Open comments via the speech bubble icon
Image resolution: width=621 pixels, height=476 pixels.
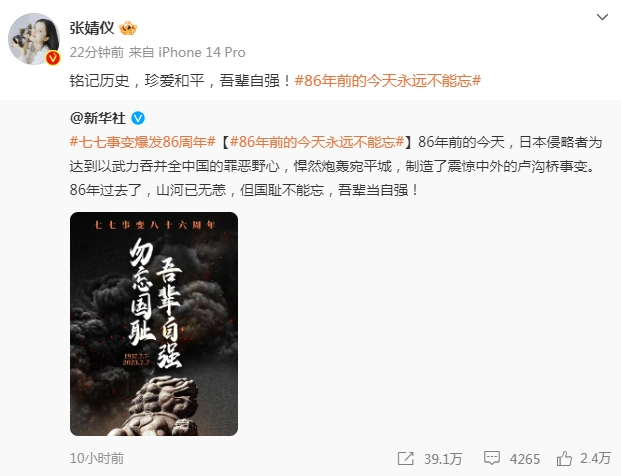(x=491, y=458)
